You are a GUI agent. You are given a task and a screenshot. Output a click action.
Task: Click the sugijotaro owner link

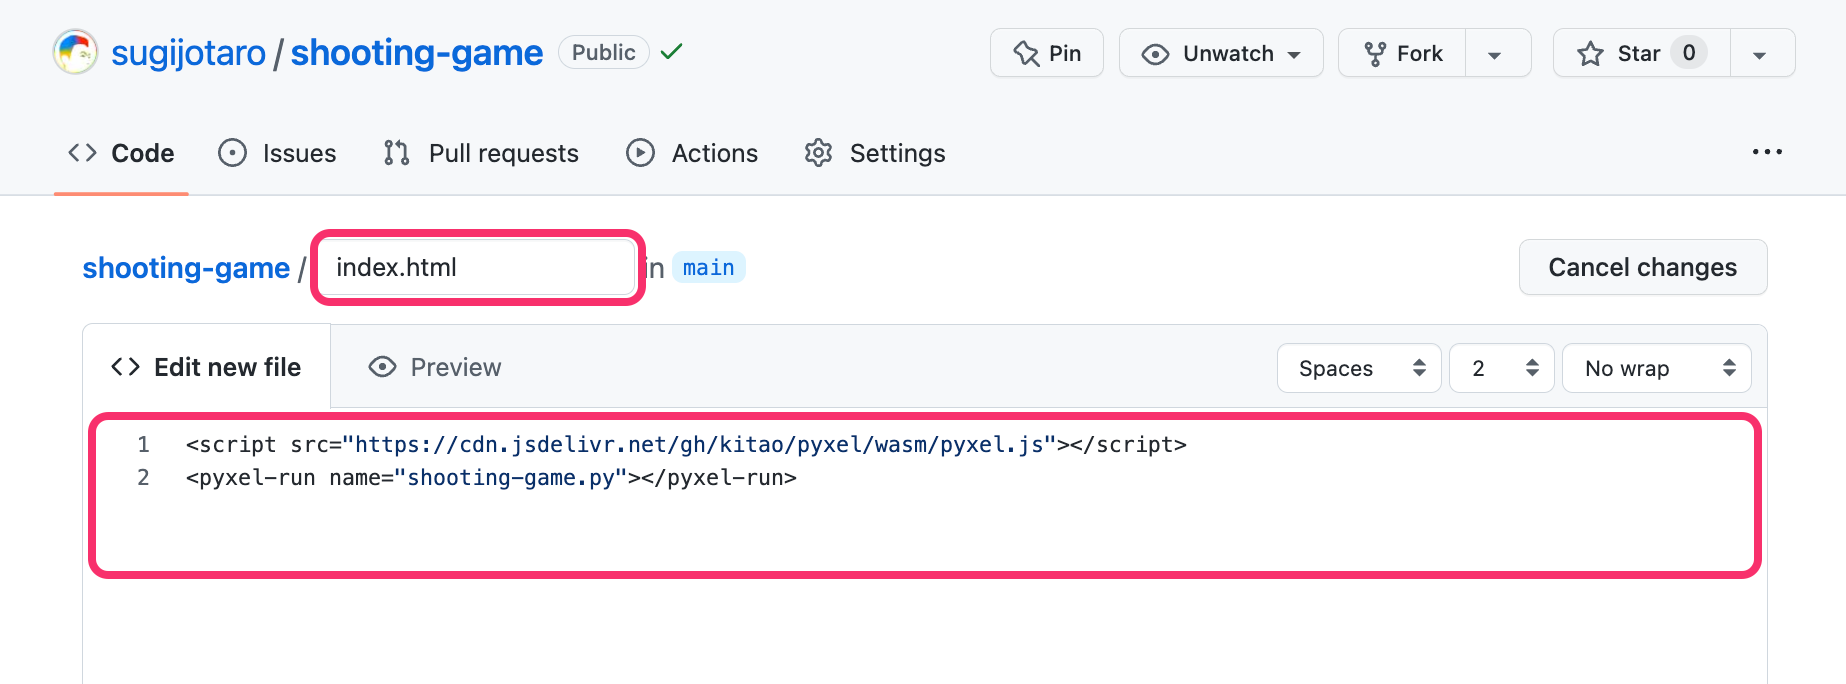[188, 53]
